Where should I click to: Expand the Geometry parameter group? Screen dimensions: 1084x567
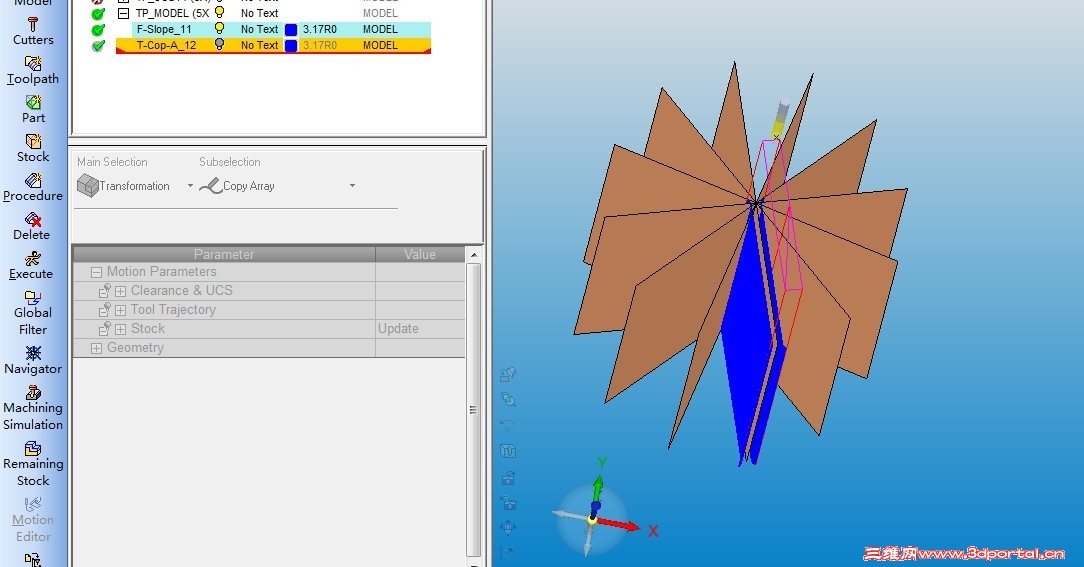point(97,348)
